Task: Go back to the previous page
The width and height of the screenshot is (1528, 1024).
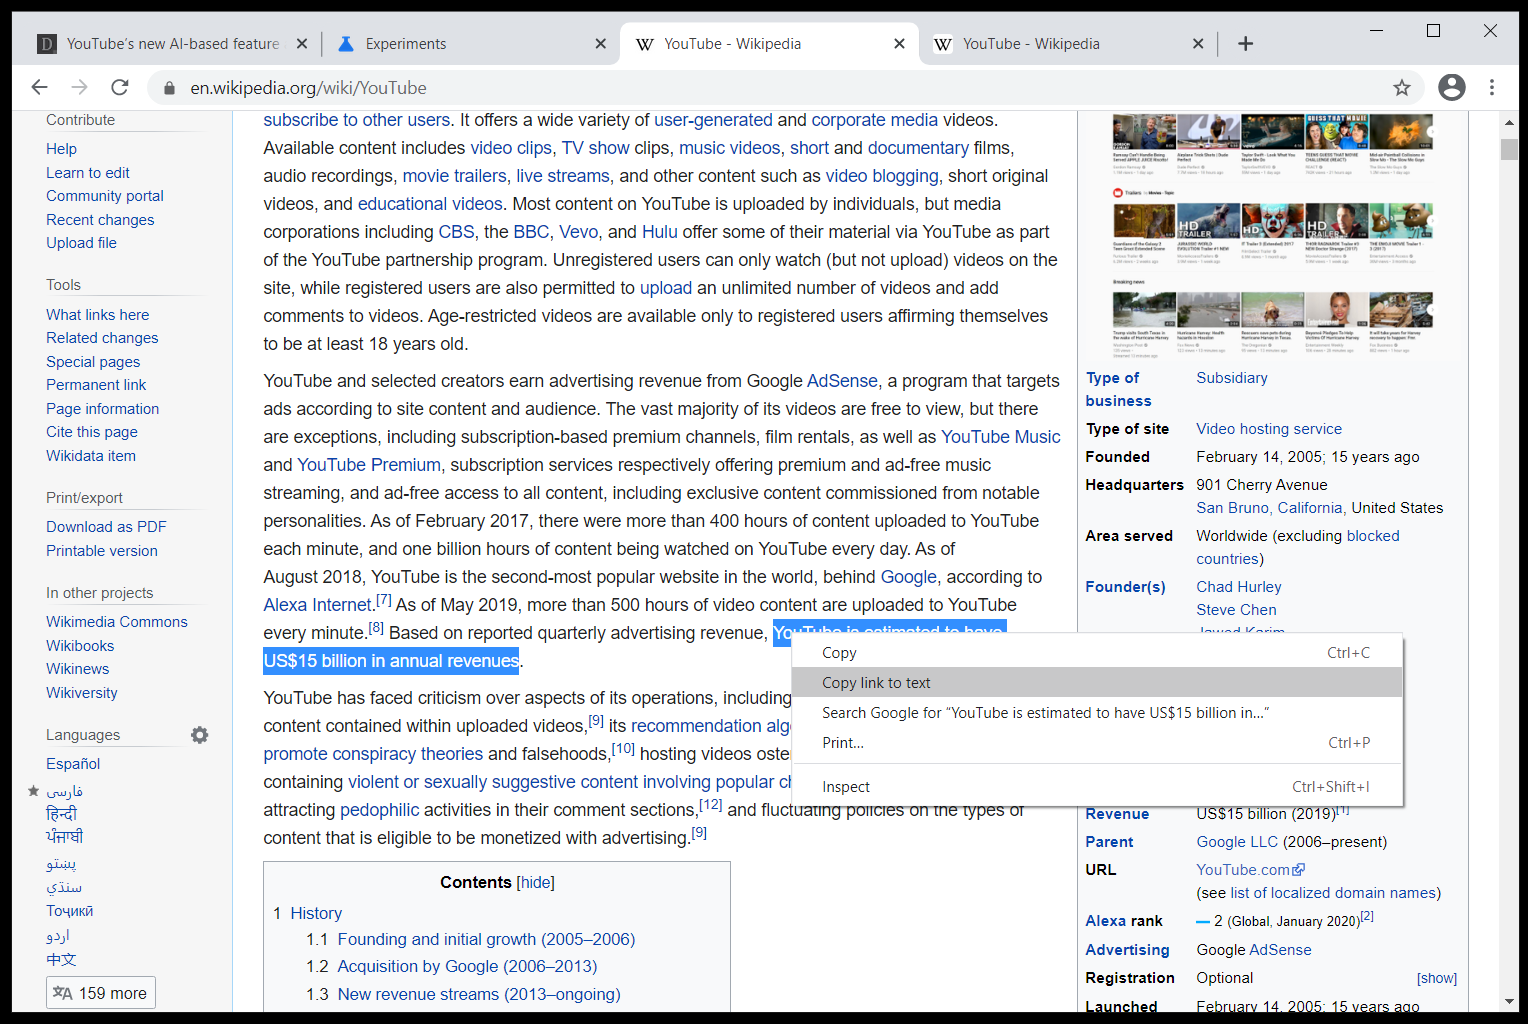Action: click(40, 88)
